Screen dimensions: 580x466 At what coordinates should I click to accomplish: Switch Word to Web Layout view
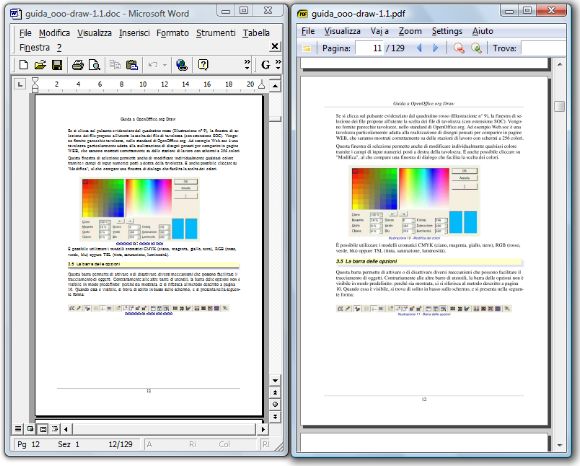point(30,429)
